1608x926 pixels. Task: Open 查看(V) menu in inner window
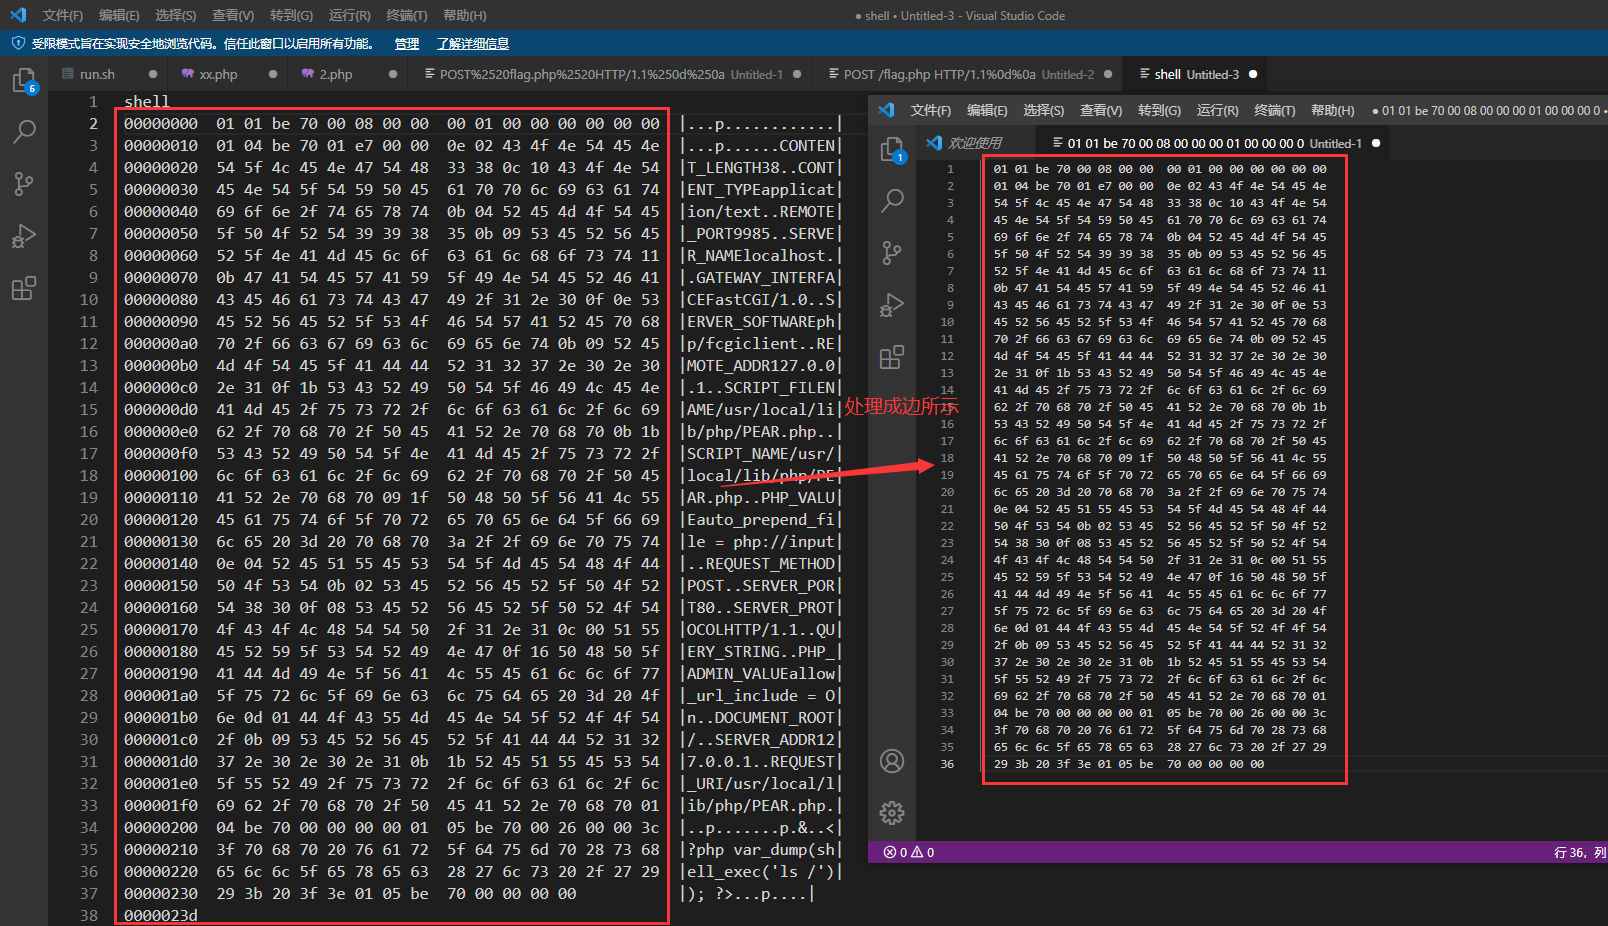tap(1101, 110)
